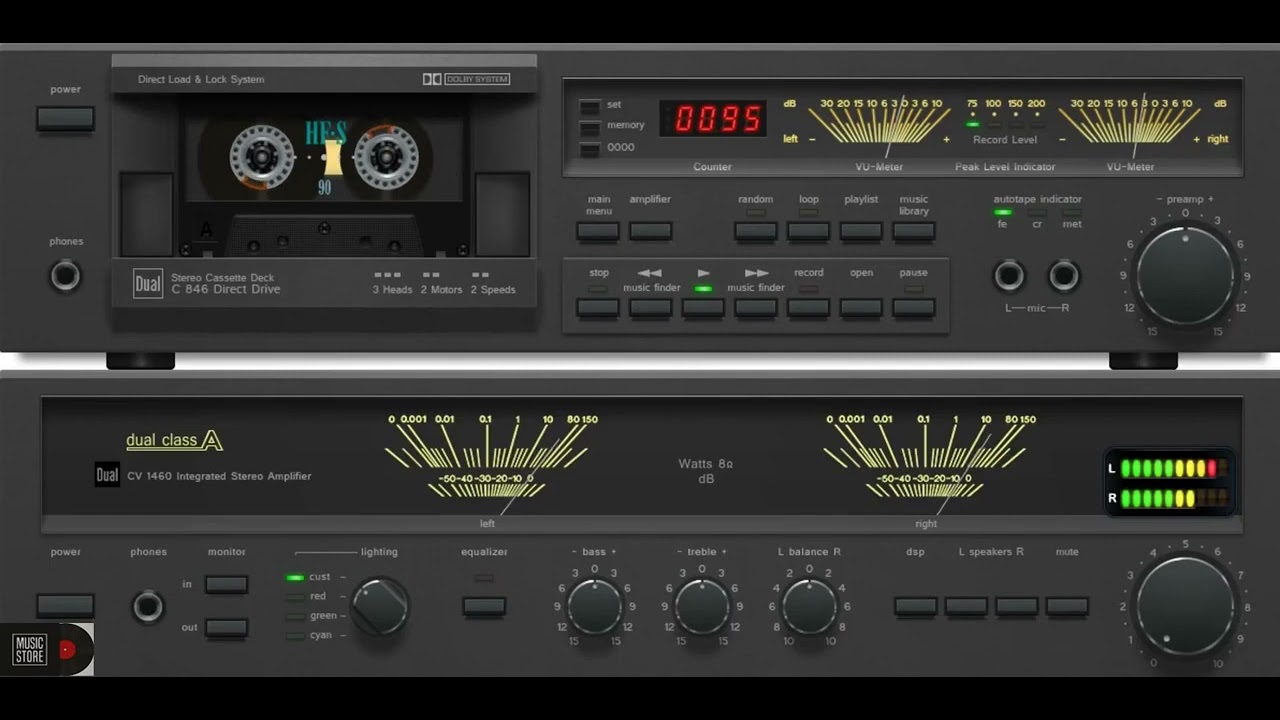Start playback with the play button

pyautogui.click(x=703, y=308)
